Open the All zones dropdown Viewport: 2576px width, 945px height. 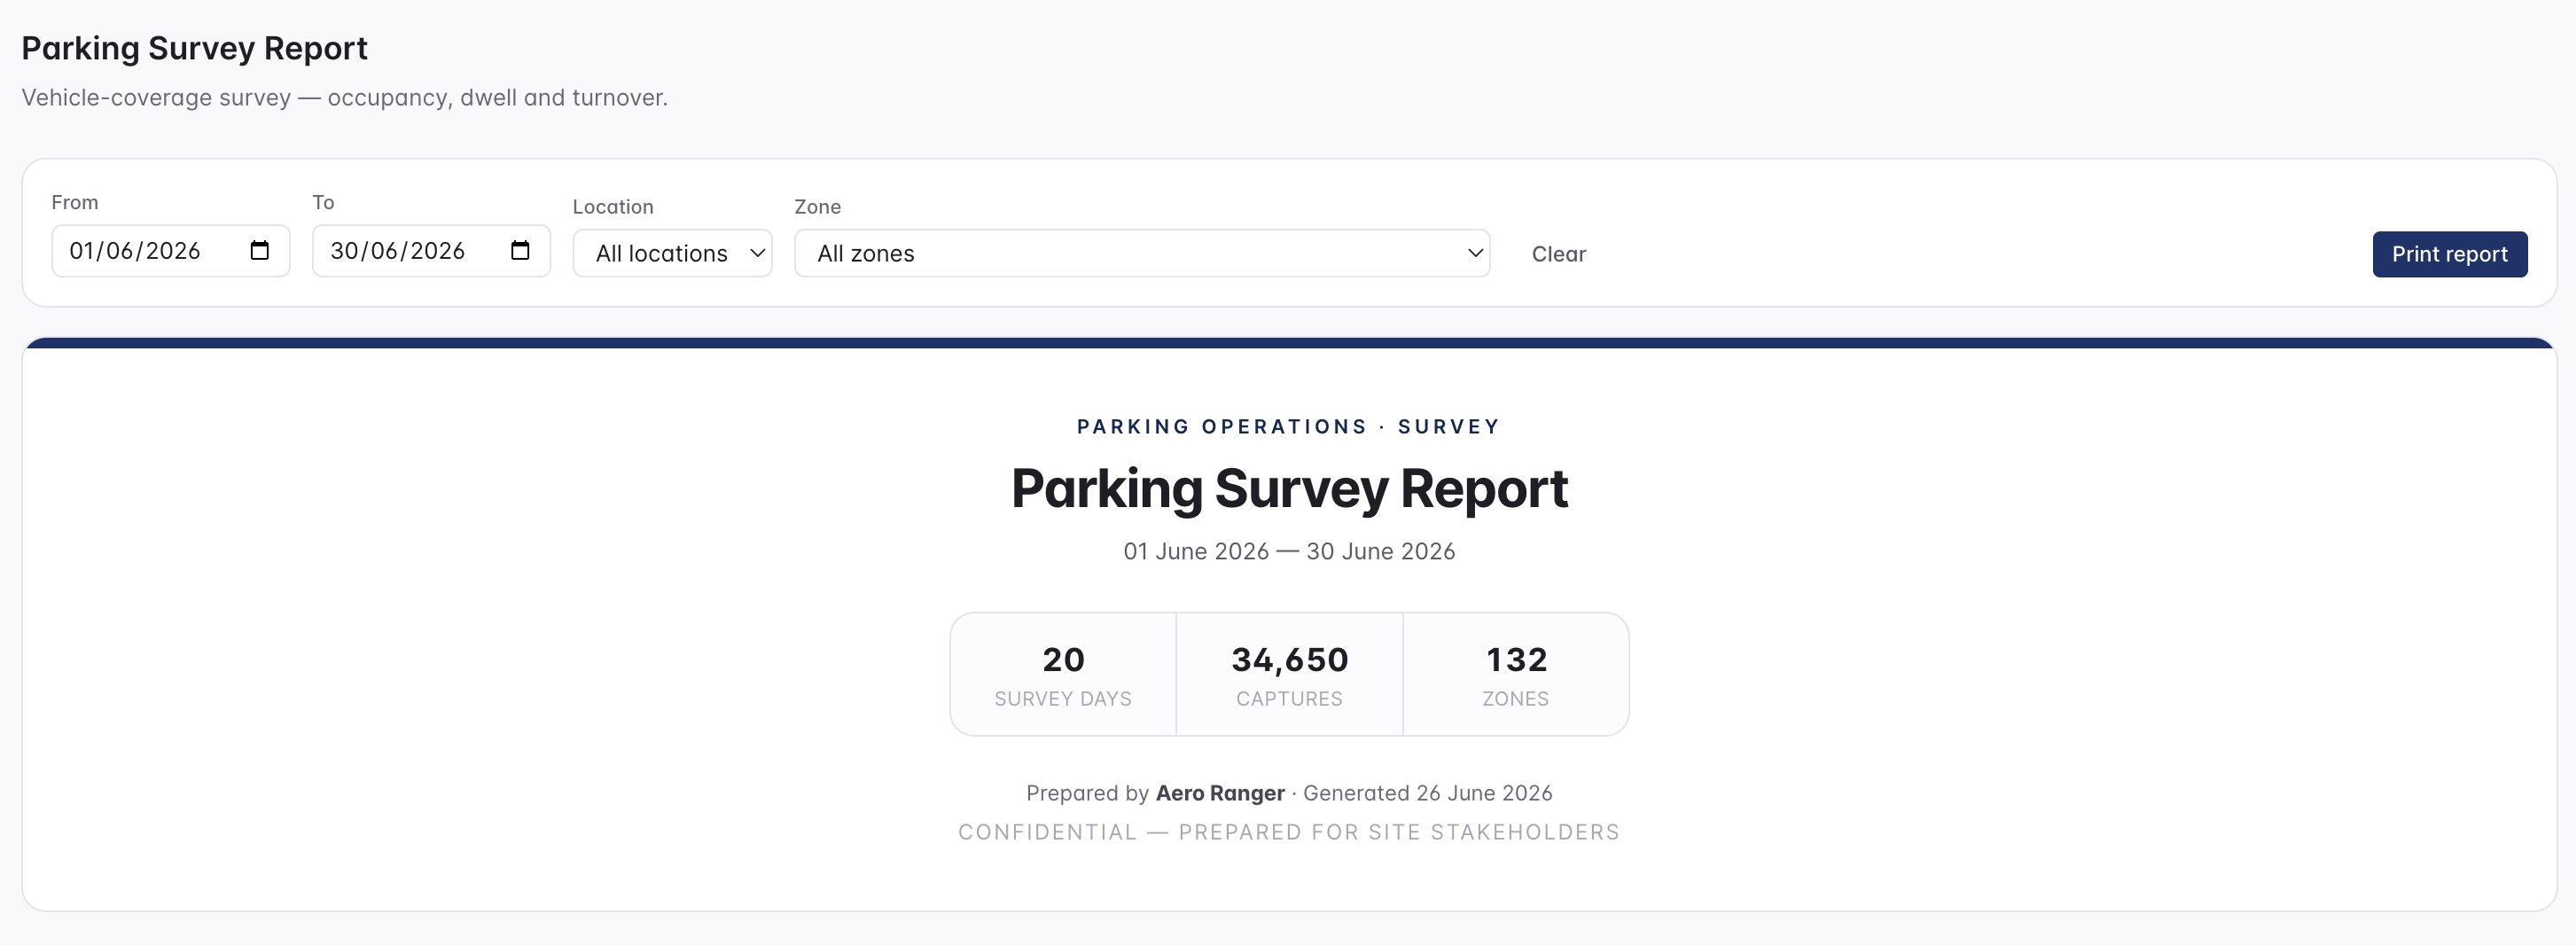(1142, 254)
